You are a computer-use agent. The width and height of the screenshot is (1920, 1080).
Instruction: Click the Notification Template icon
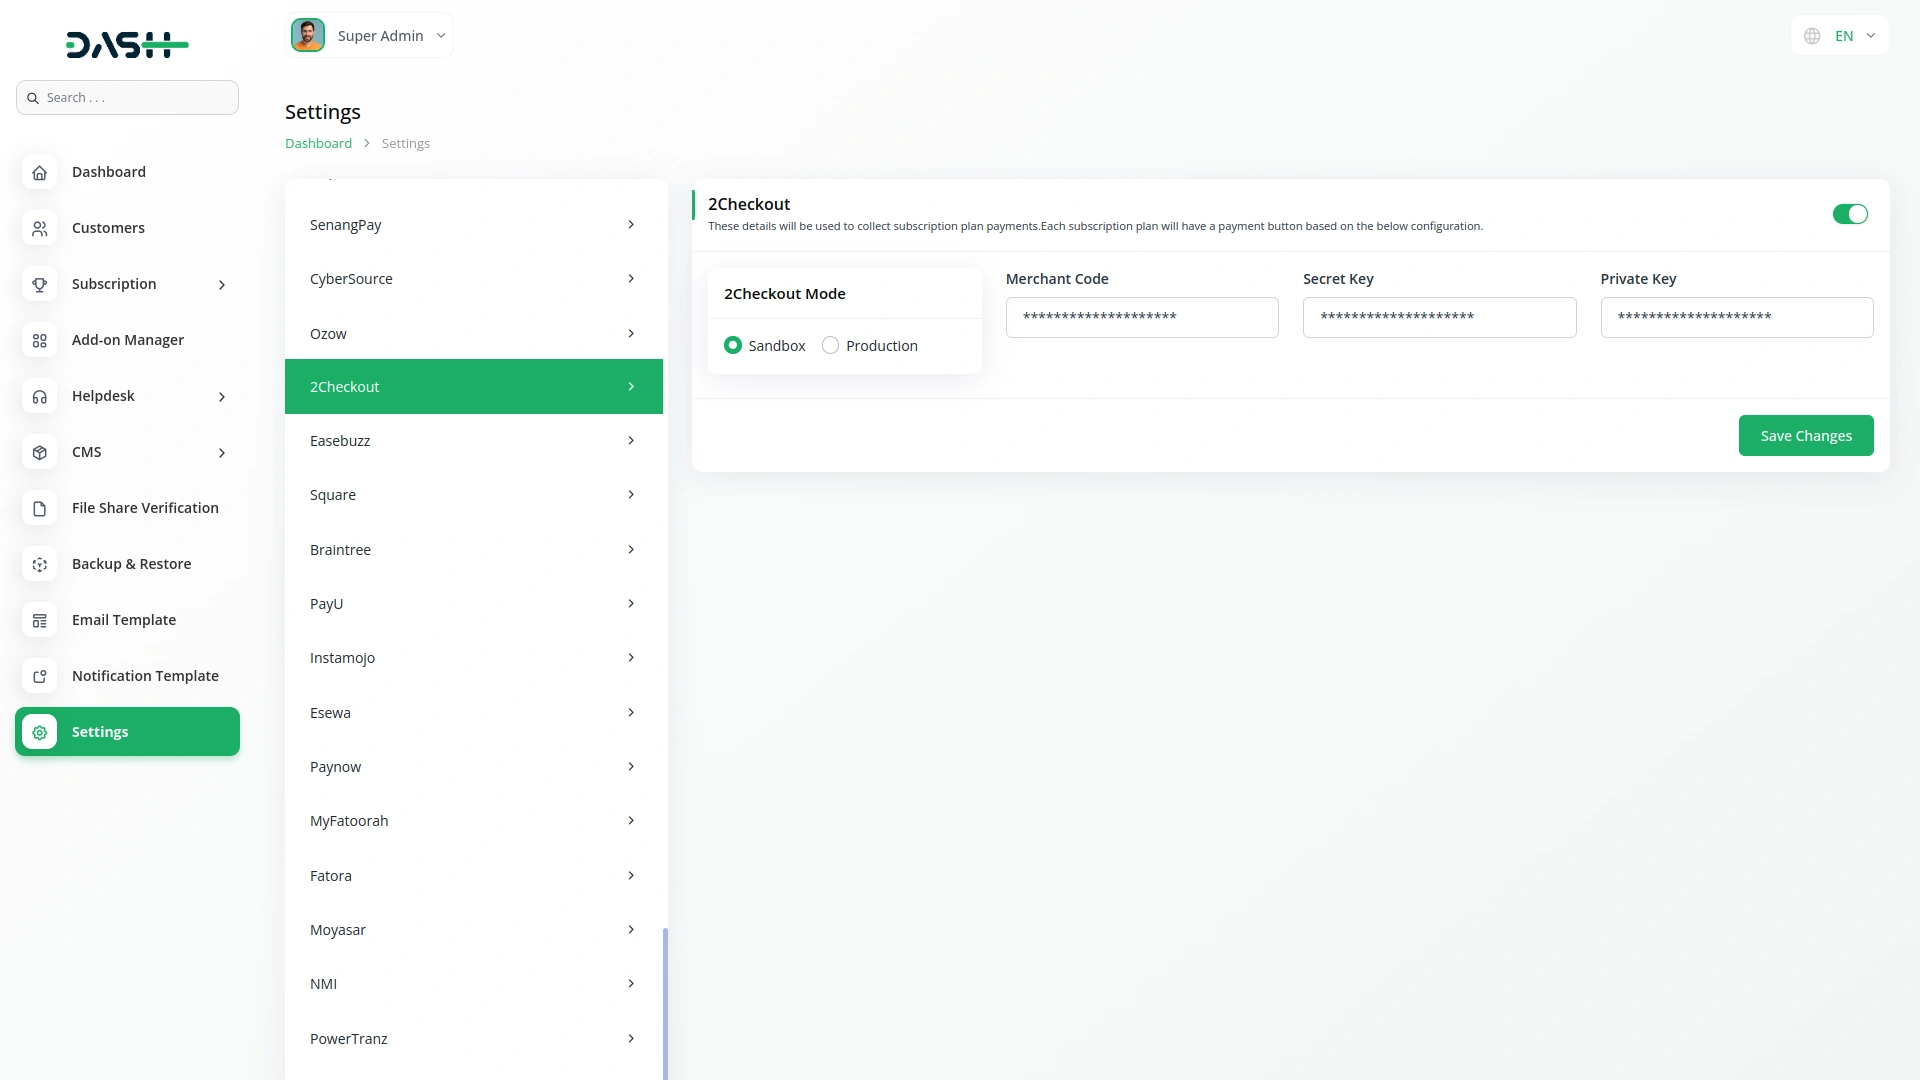click(39, 676)
